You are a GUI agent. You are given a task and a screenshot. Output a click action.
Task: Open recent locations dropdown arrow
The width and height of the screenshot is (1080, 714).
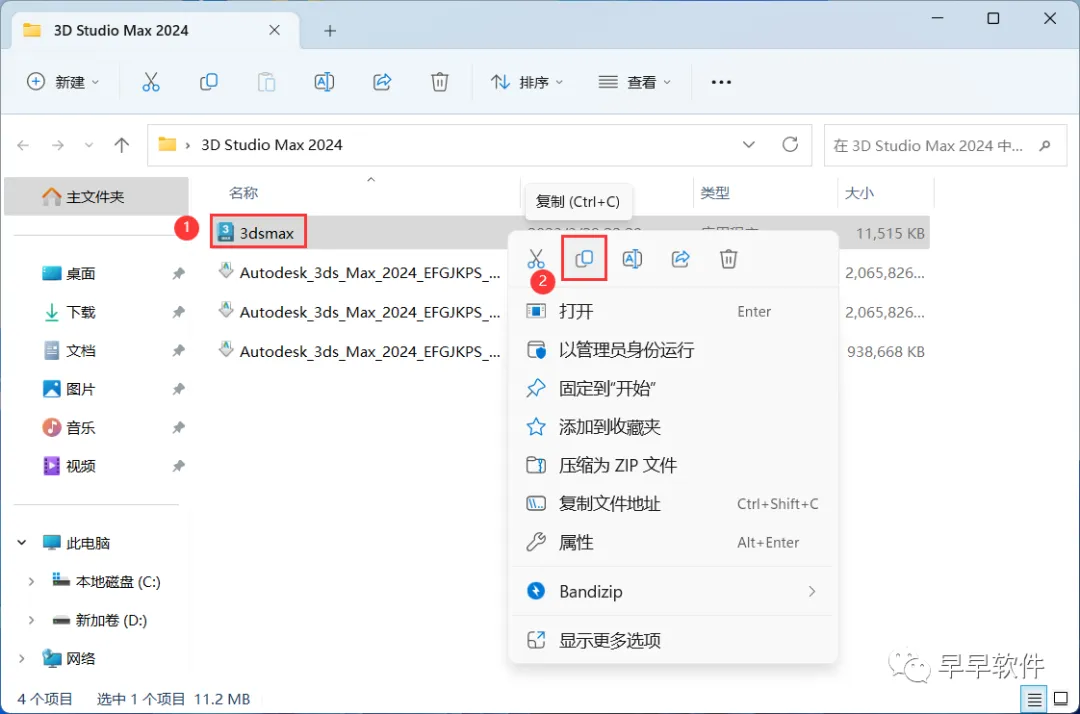tap(89, 145)
